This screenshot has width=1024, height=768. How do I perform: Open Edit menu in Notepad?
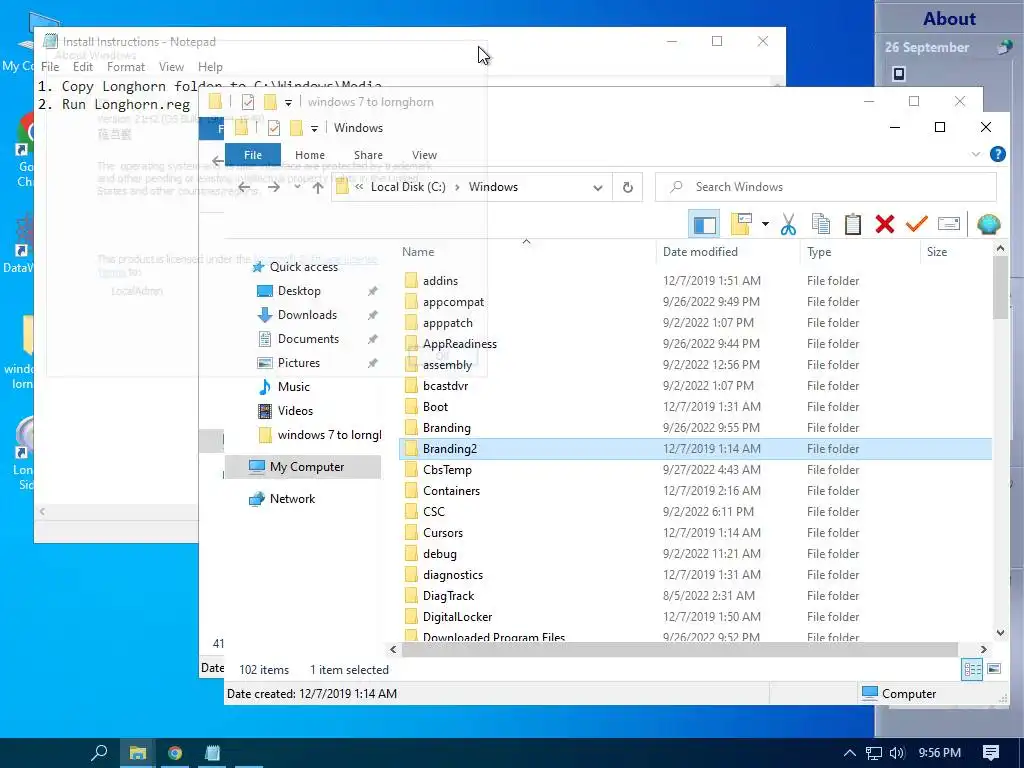point(82,67)
